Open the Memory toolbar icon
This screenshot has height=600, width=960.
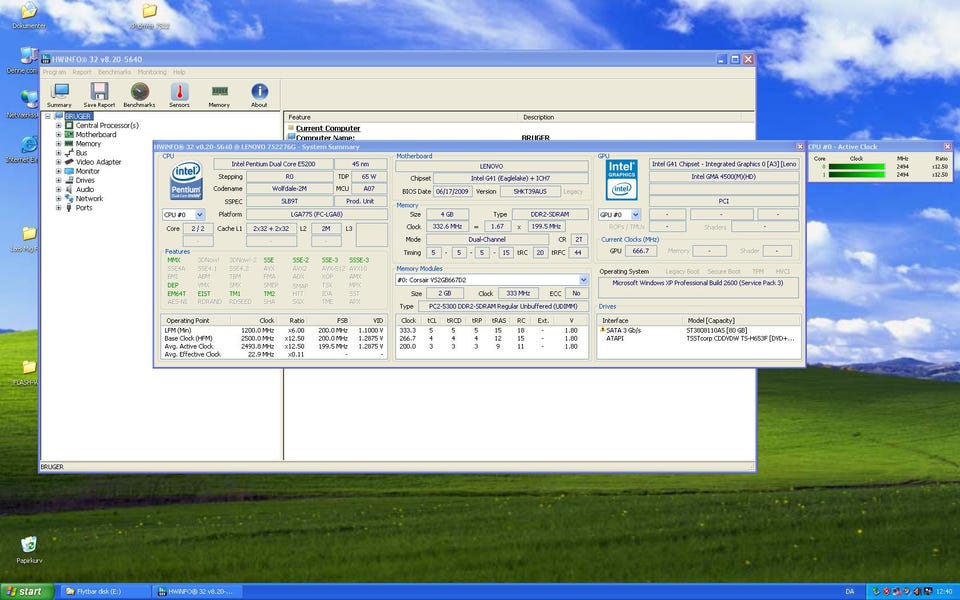click(219, 95)
